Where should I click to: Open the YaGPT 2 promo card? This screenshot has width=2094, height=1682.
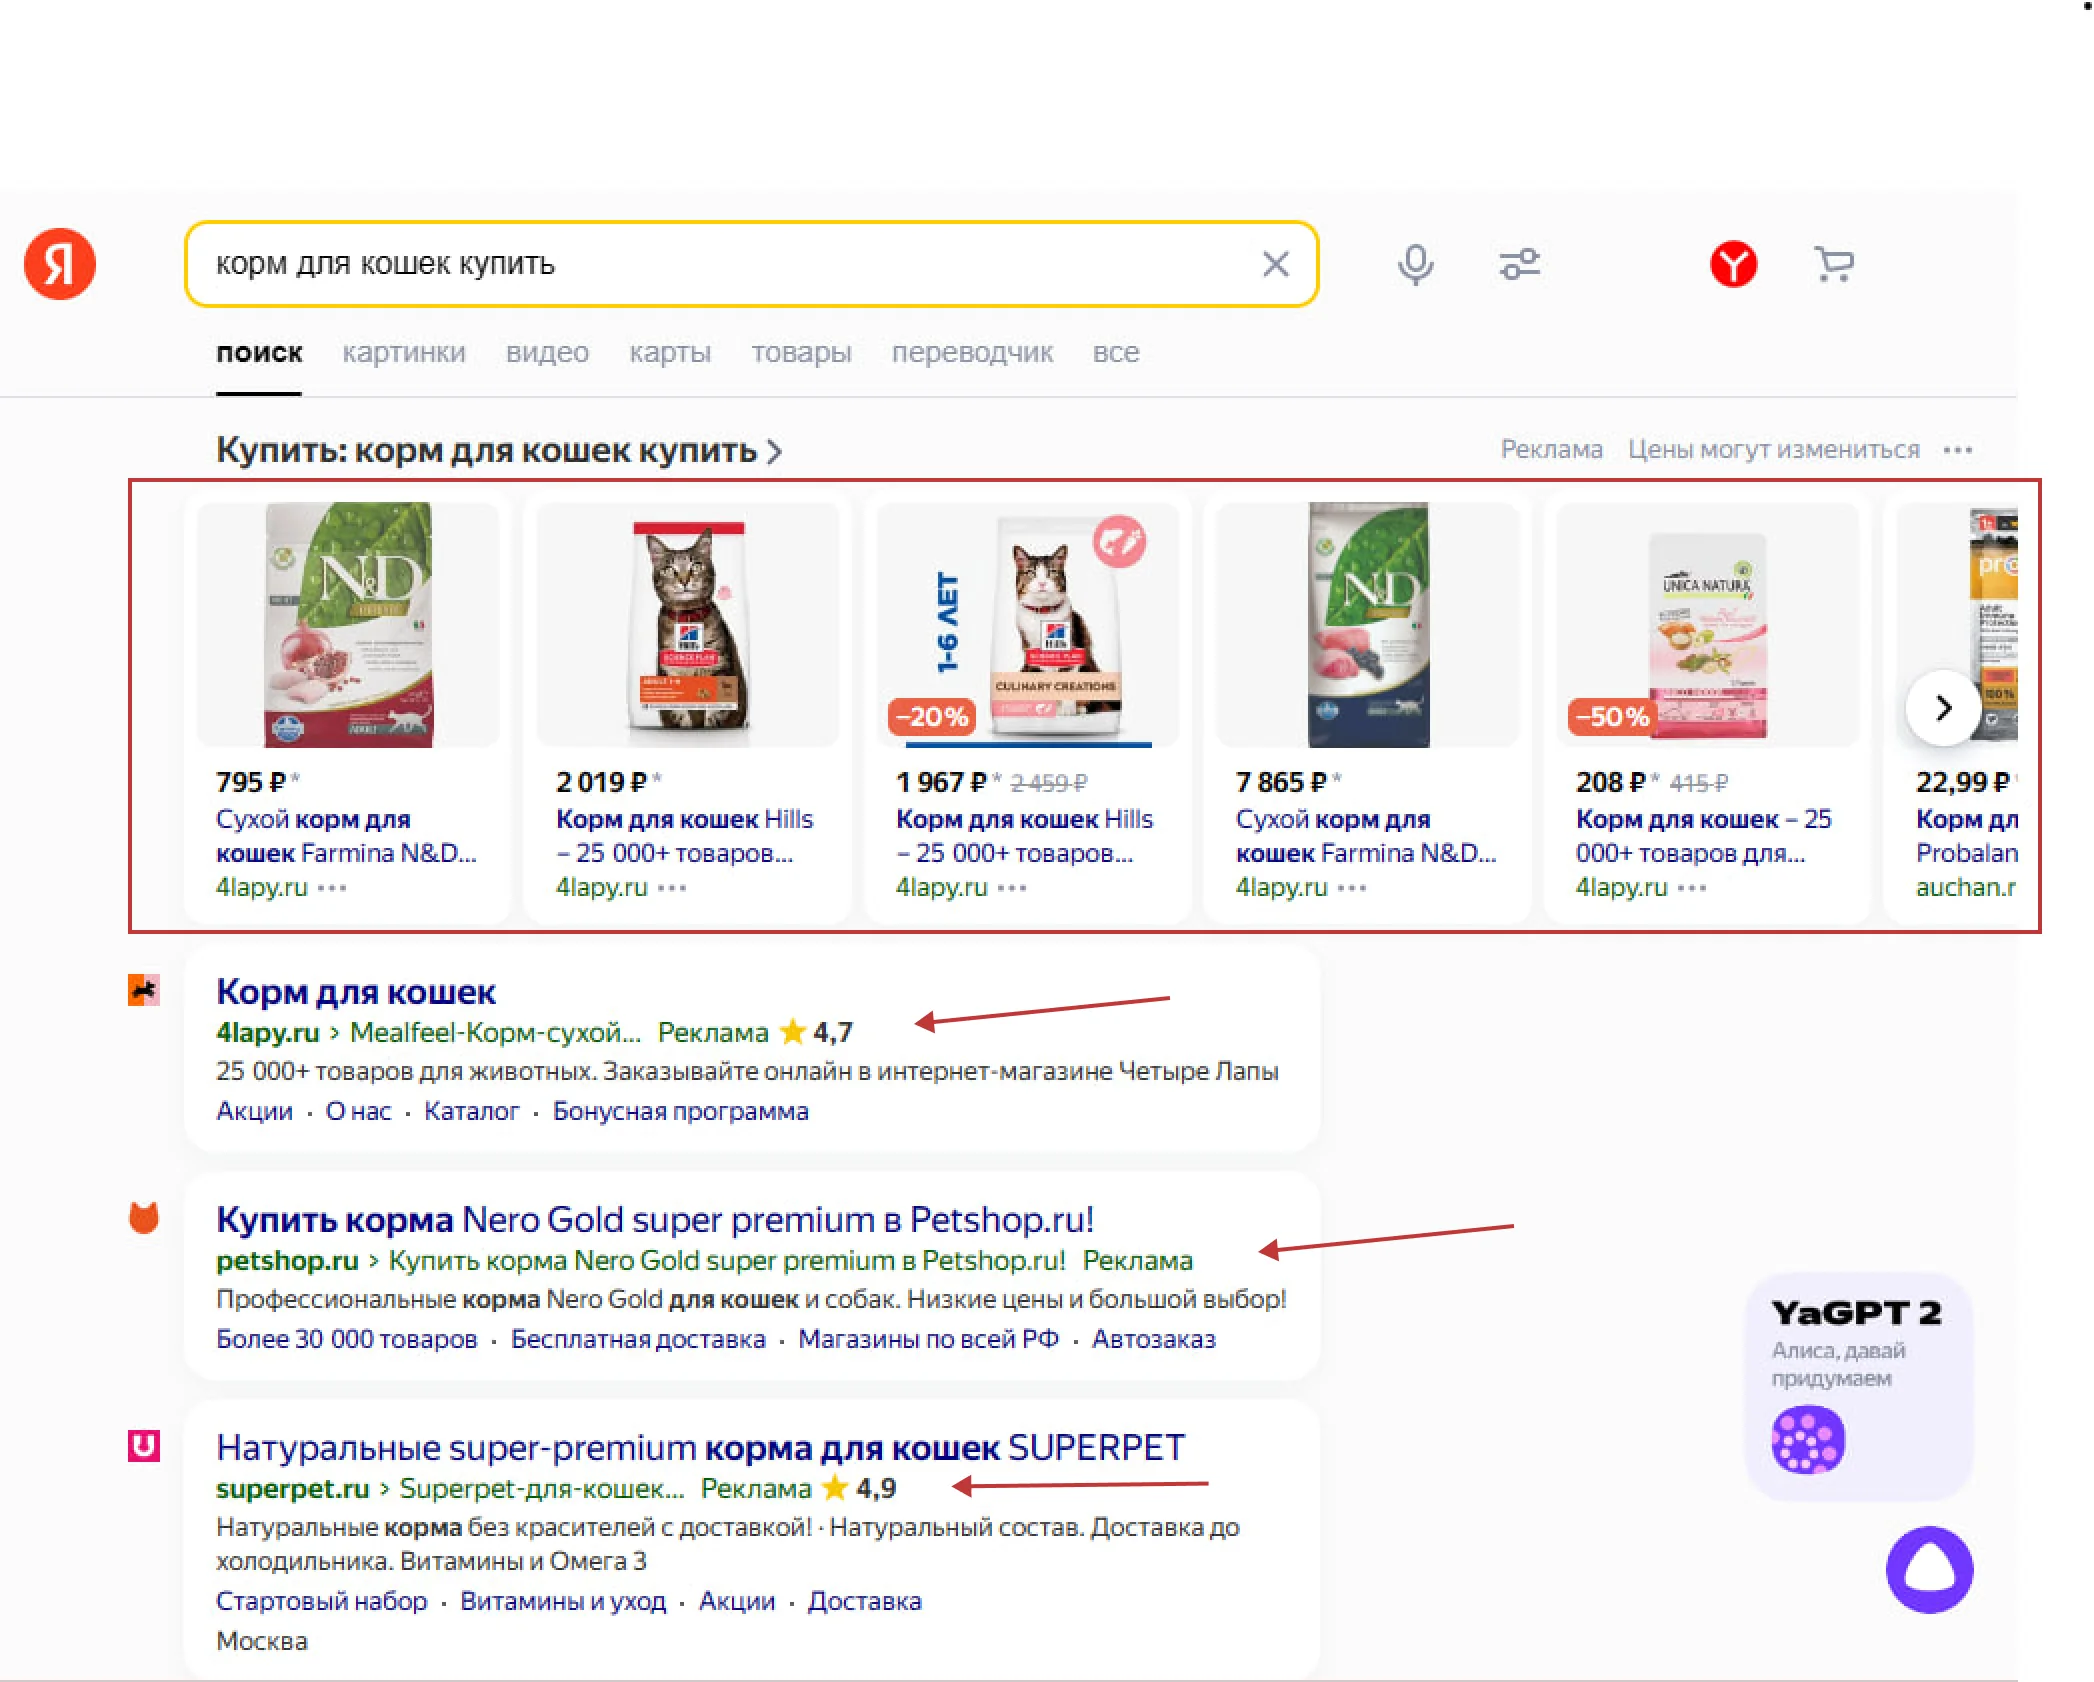1858,1386
